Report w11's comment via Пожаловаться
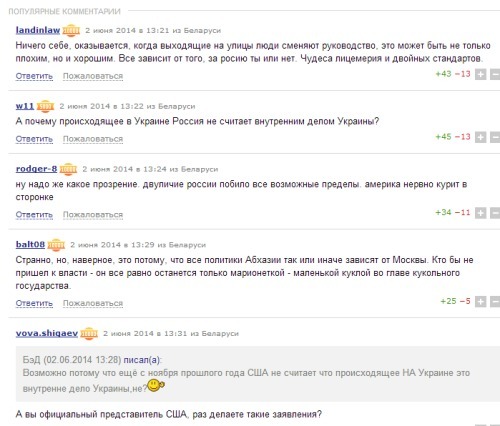This screenshot has height=426, width=500. [93, 139]
